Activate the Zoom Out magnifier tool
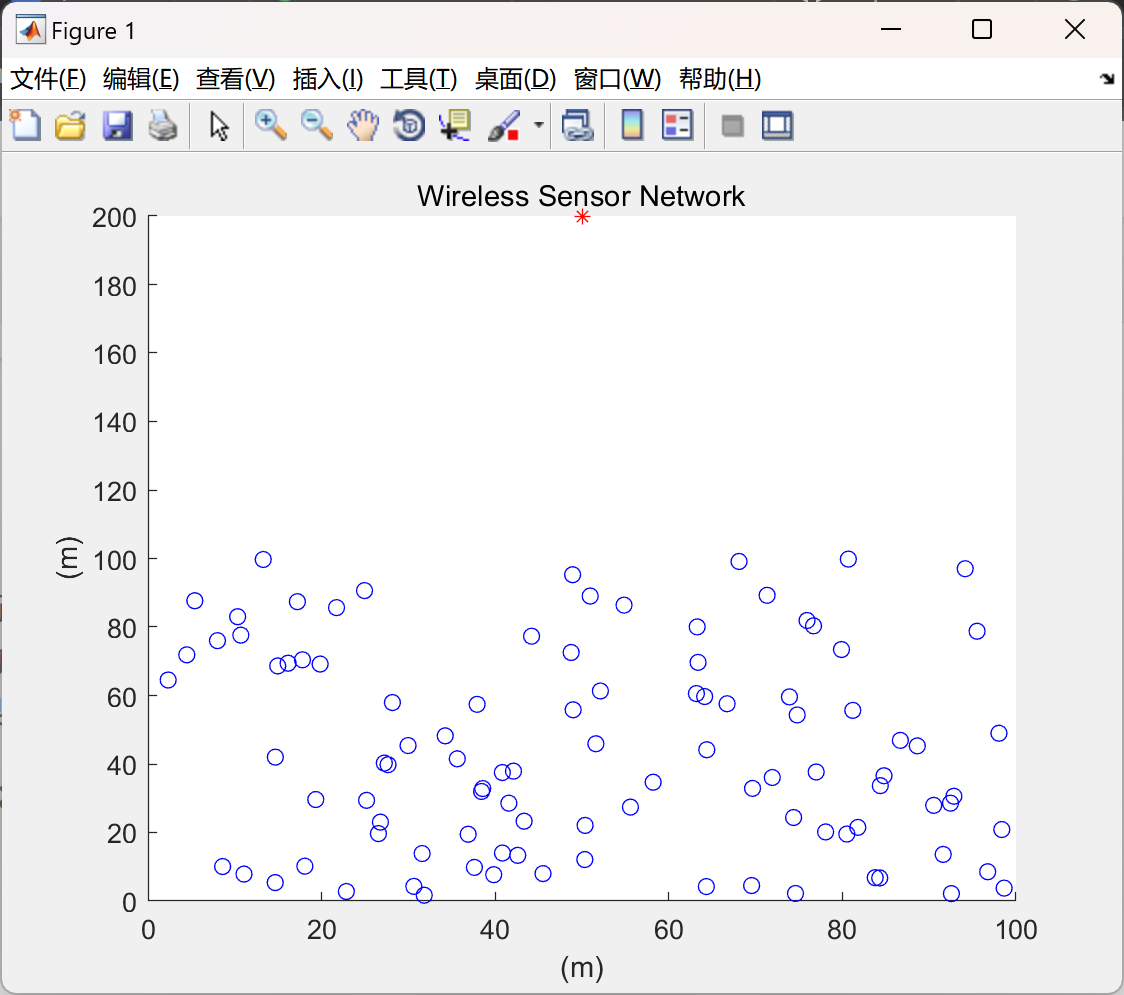1124x995 pixels. pos(316,125)
